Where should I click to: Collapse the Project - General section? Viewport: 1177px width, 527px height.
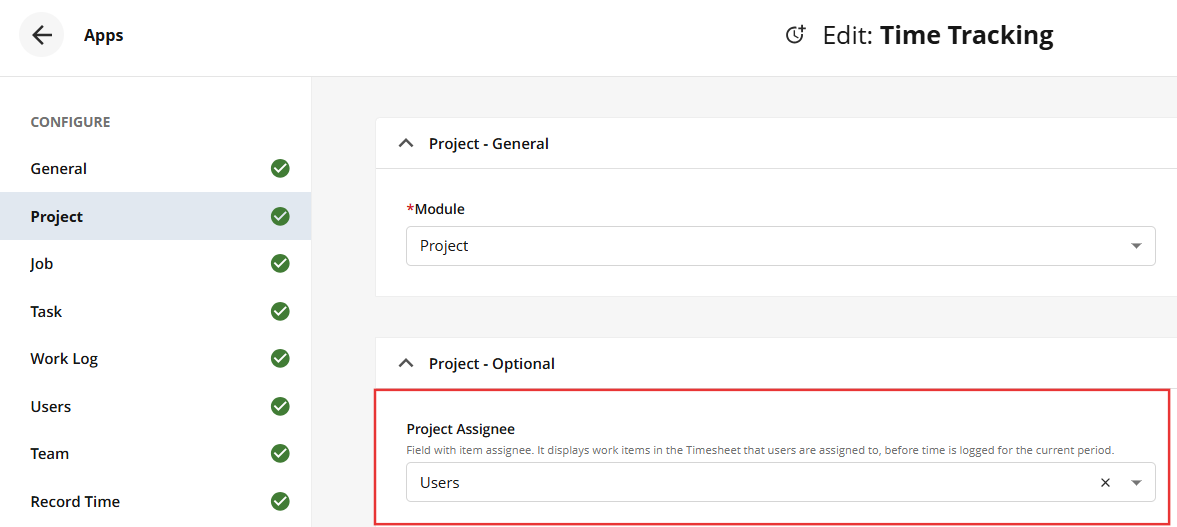click(405, 143)
